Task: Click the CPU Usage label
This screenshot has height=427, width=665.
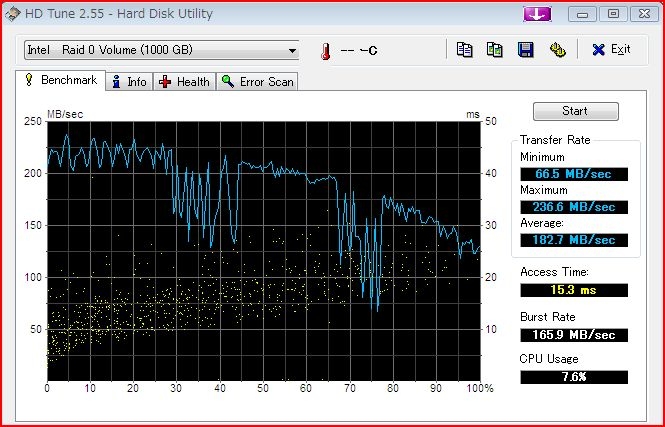Action: click(549, 359)
